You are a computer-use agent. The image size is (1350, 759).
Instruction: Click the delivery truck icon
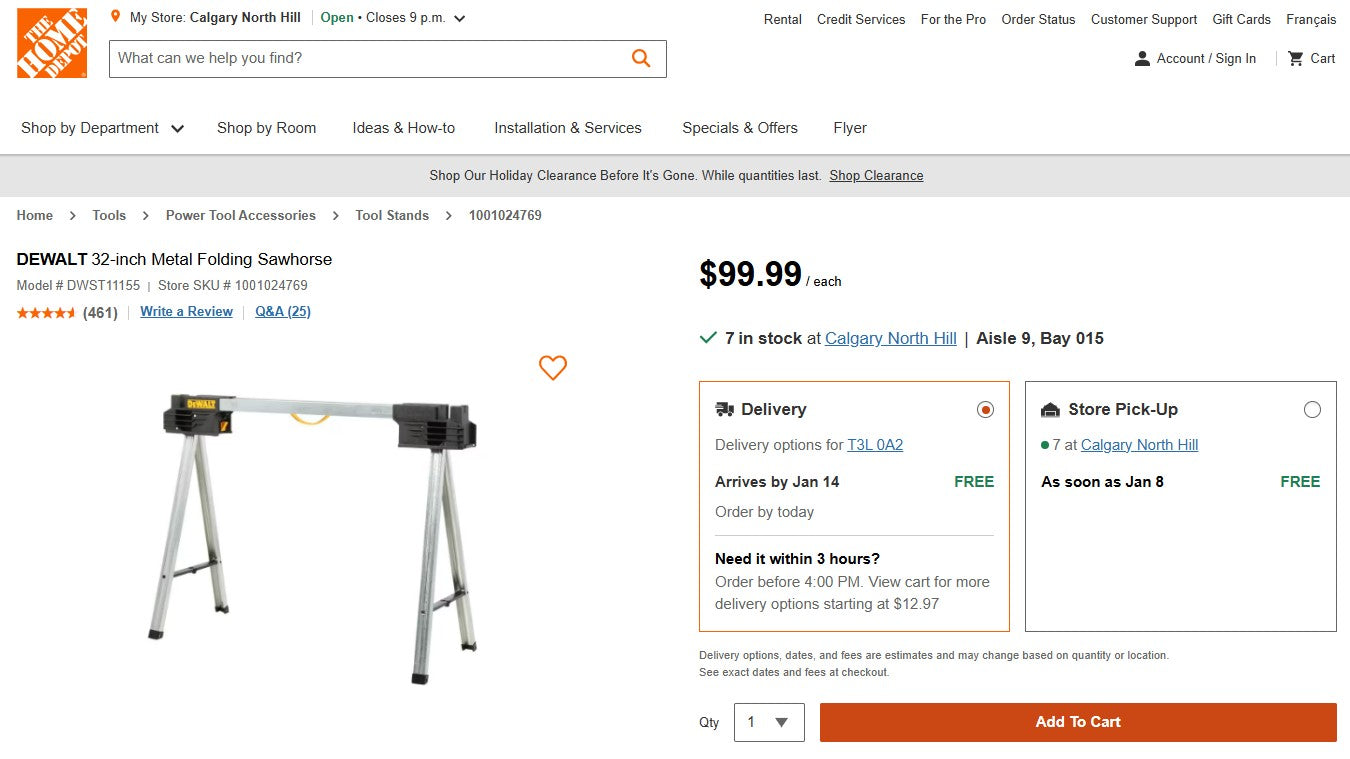tap(724, 409)
